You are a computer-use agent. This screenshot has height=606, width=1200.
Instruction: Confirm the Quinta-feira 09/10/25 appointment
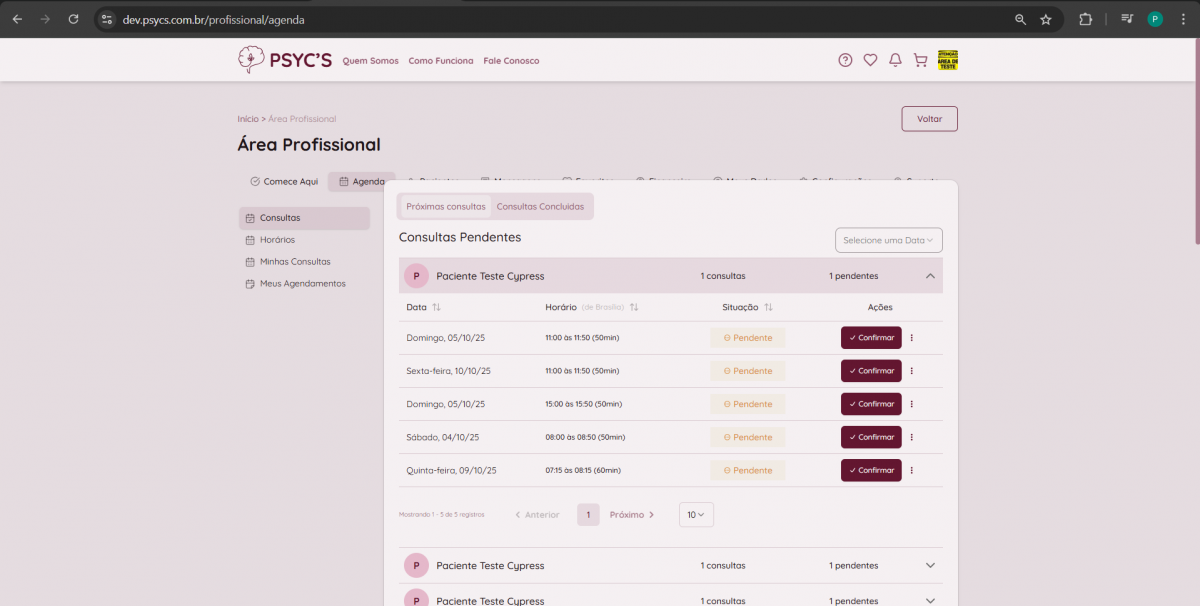tap(871, 470)
